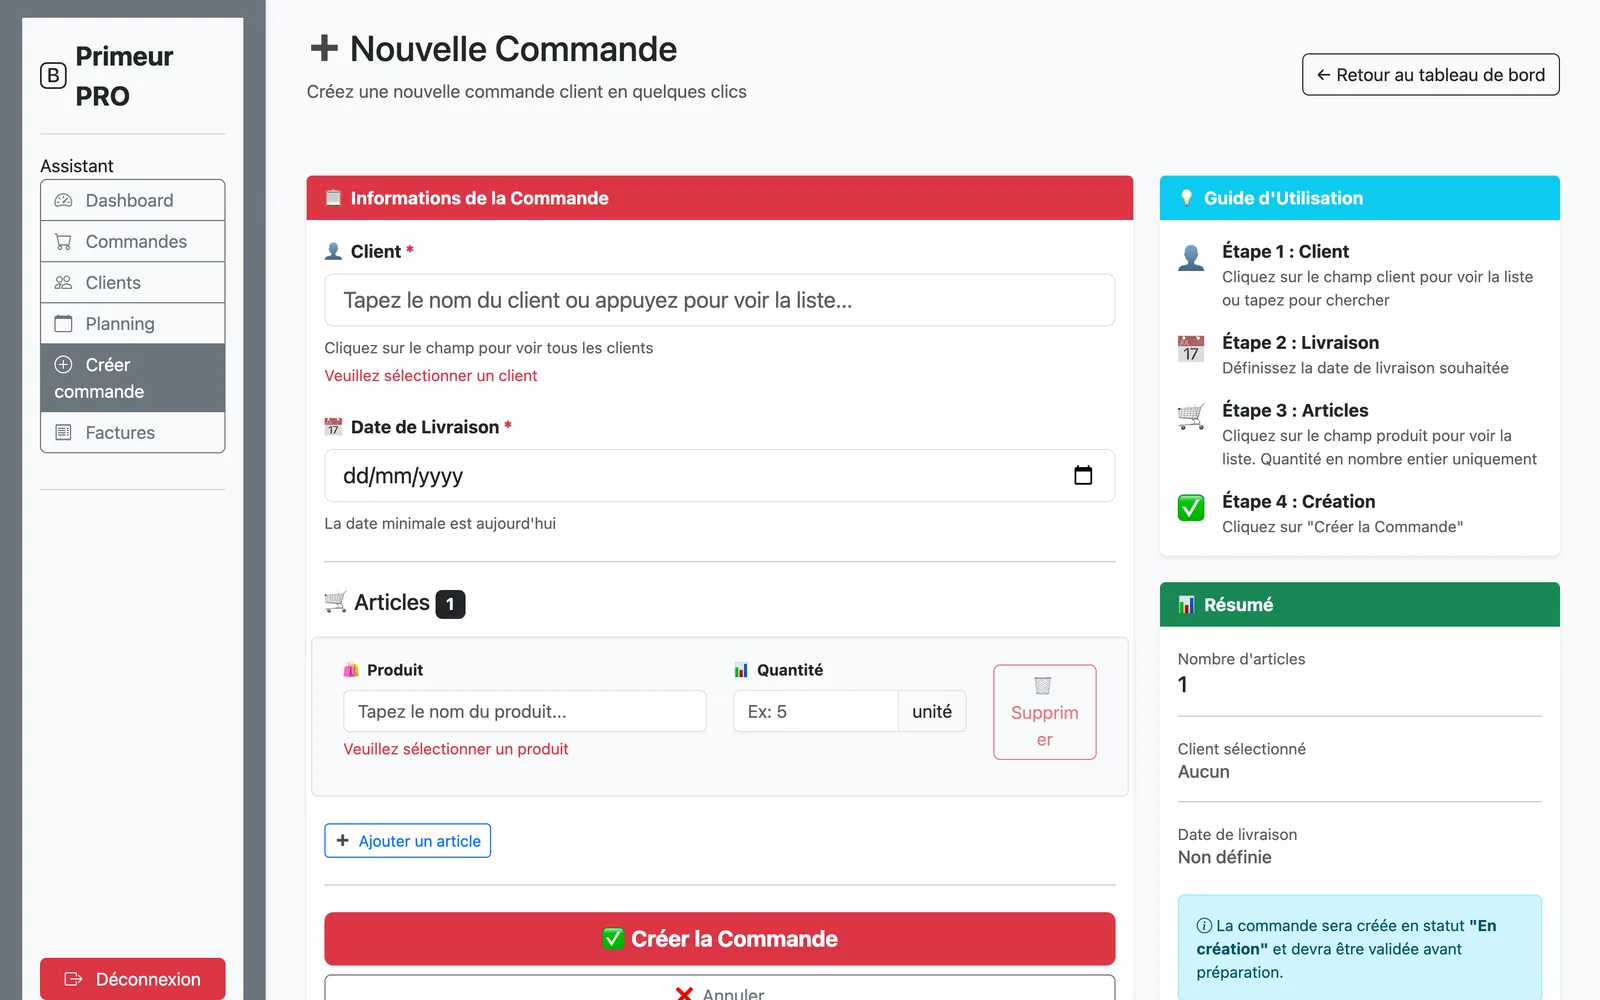
Task: Click the lightbulb icon in Guide d'Utilisation header
Action: [x=1187, y=198]
